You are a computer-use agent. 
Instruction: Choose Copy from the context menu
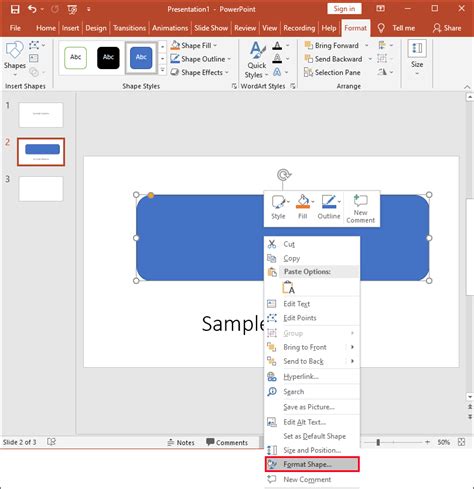coord(312,258)
